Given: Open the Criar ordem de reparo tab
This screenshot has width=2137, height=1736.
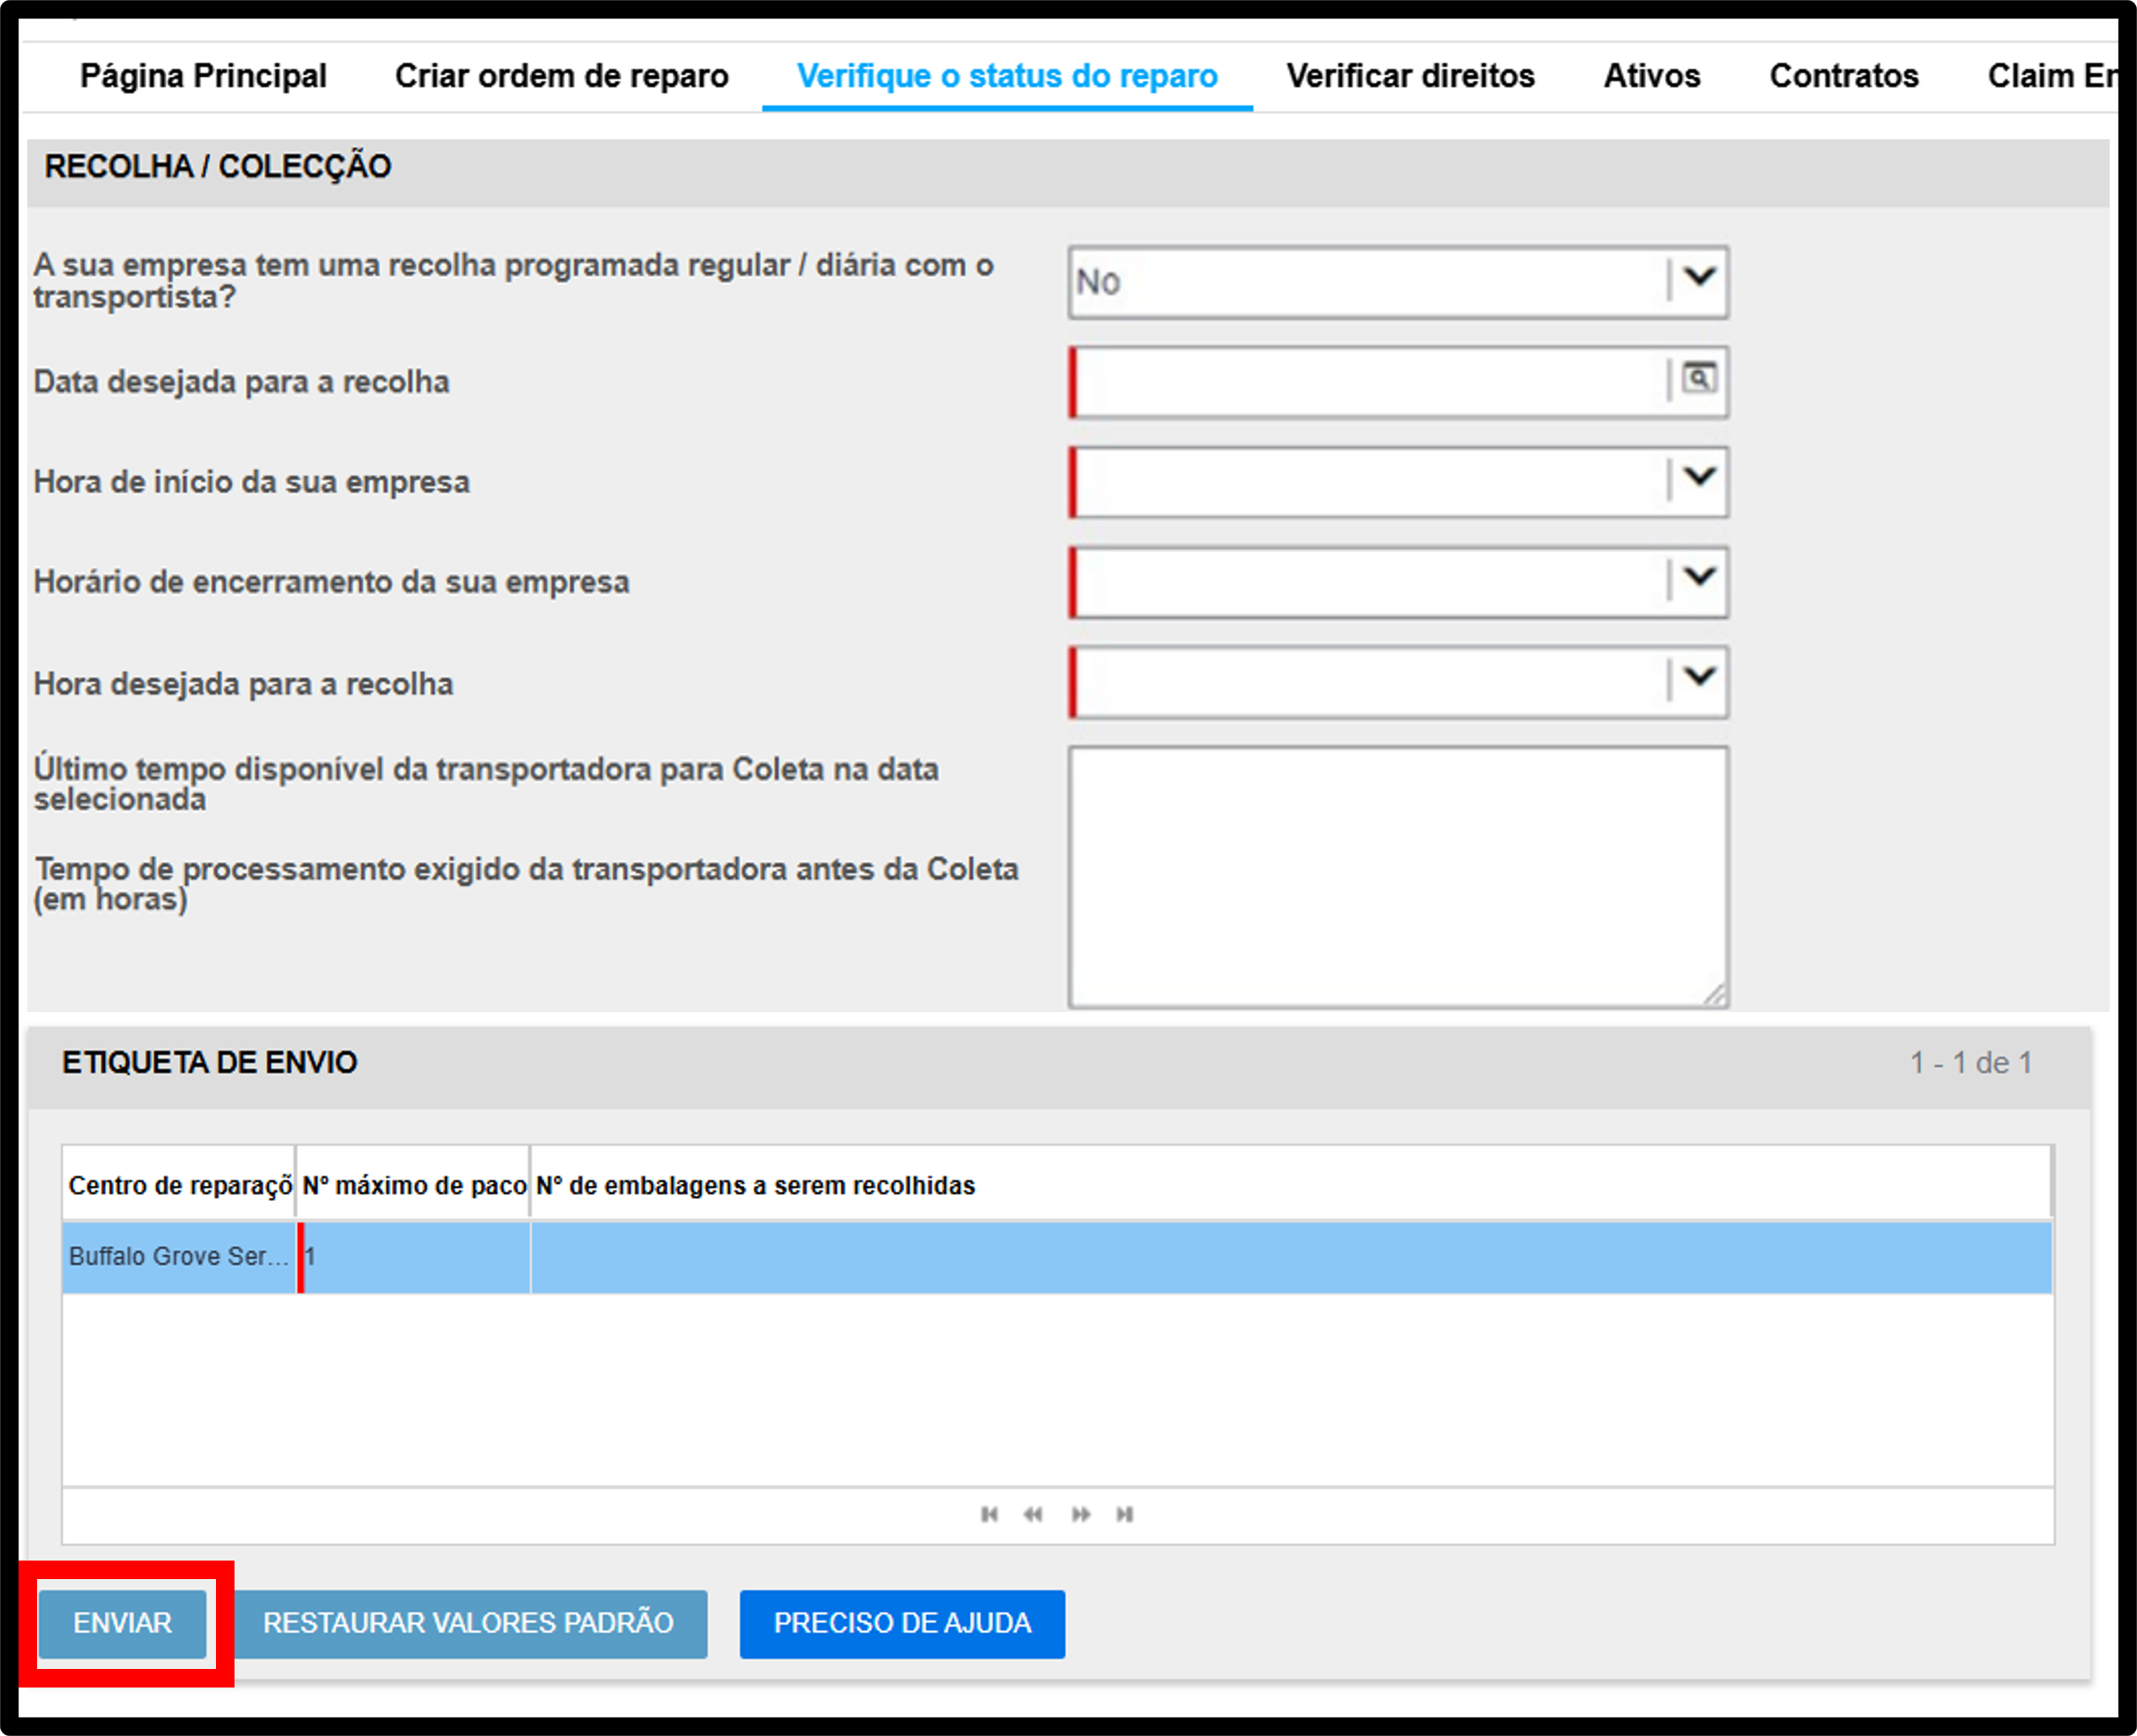Looking at the screenshot, I should click(561, 76).
